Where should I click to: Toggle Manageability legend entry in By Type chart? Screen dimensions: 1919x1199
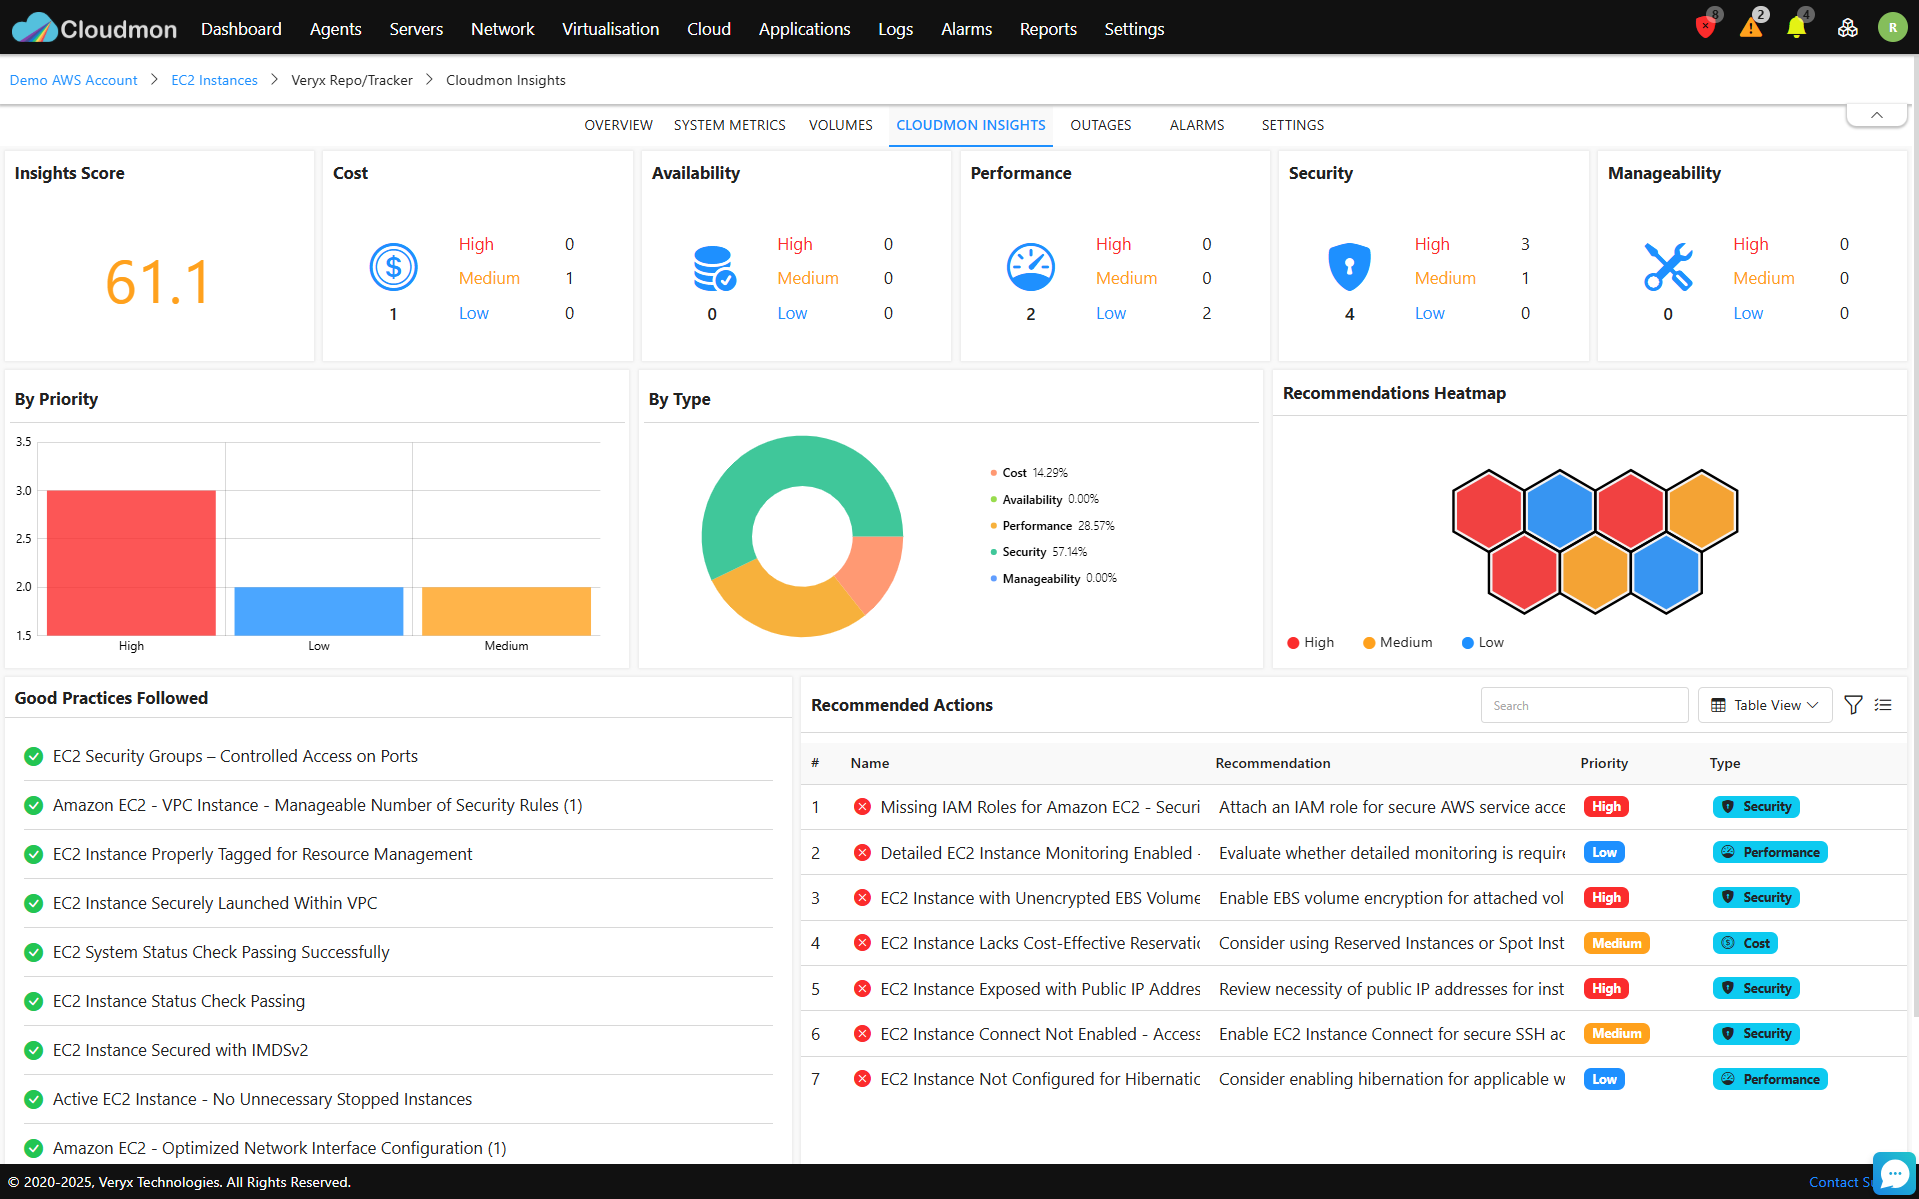click(1053, 579)
